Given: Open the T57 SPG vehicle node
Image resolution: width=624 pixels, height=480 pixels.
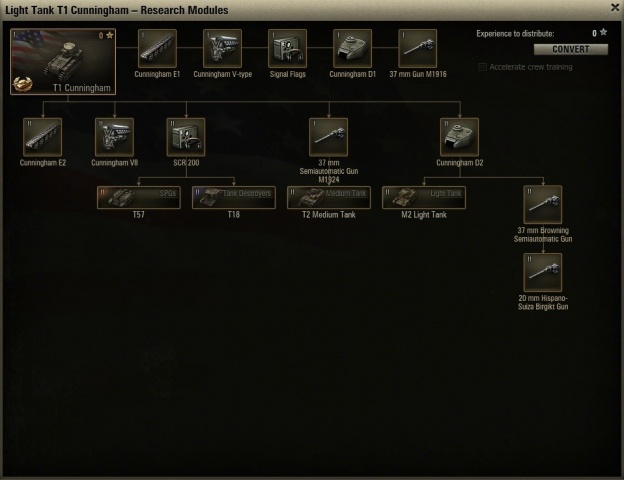Looking at the screenshot, I should [138, 197].
